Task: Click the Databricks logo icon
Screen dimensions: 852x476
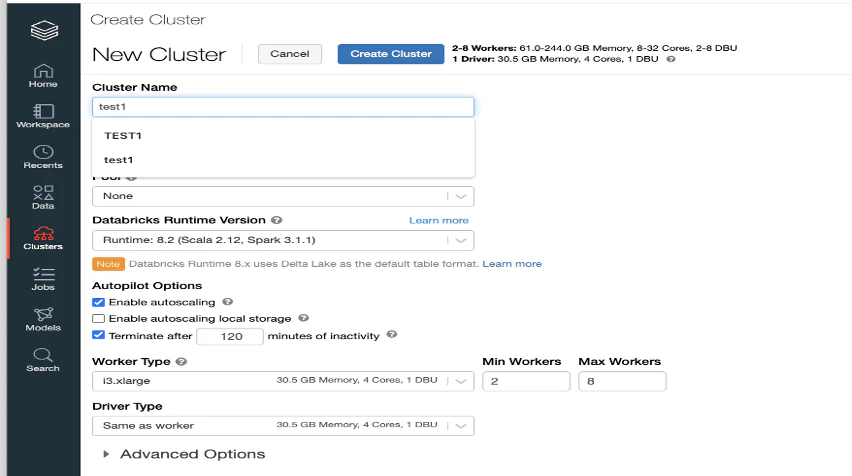Action: point(44,30)
